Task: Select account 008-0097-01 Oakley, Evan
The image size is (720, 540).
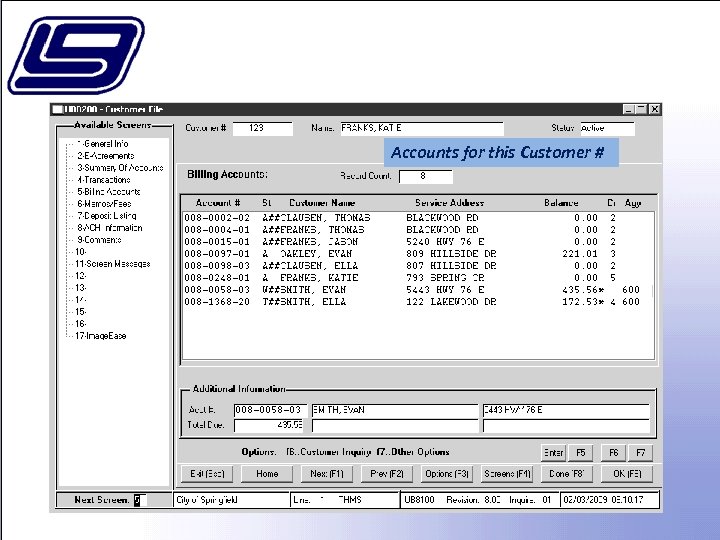Action: coord(417,253)
